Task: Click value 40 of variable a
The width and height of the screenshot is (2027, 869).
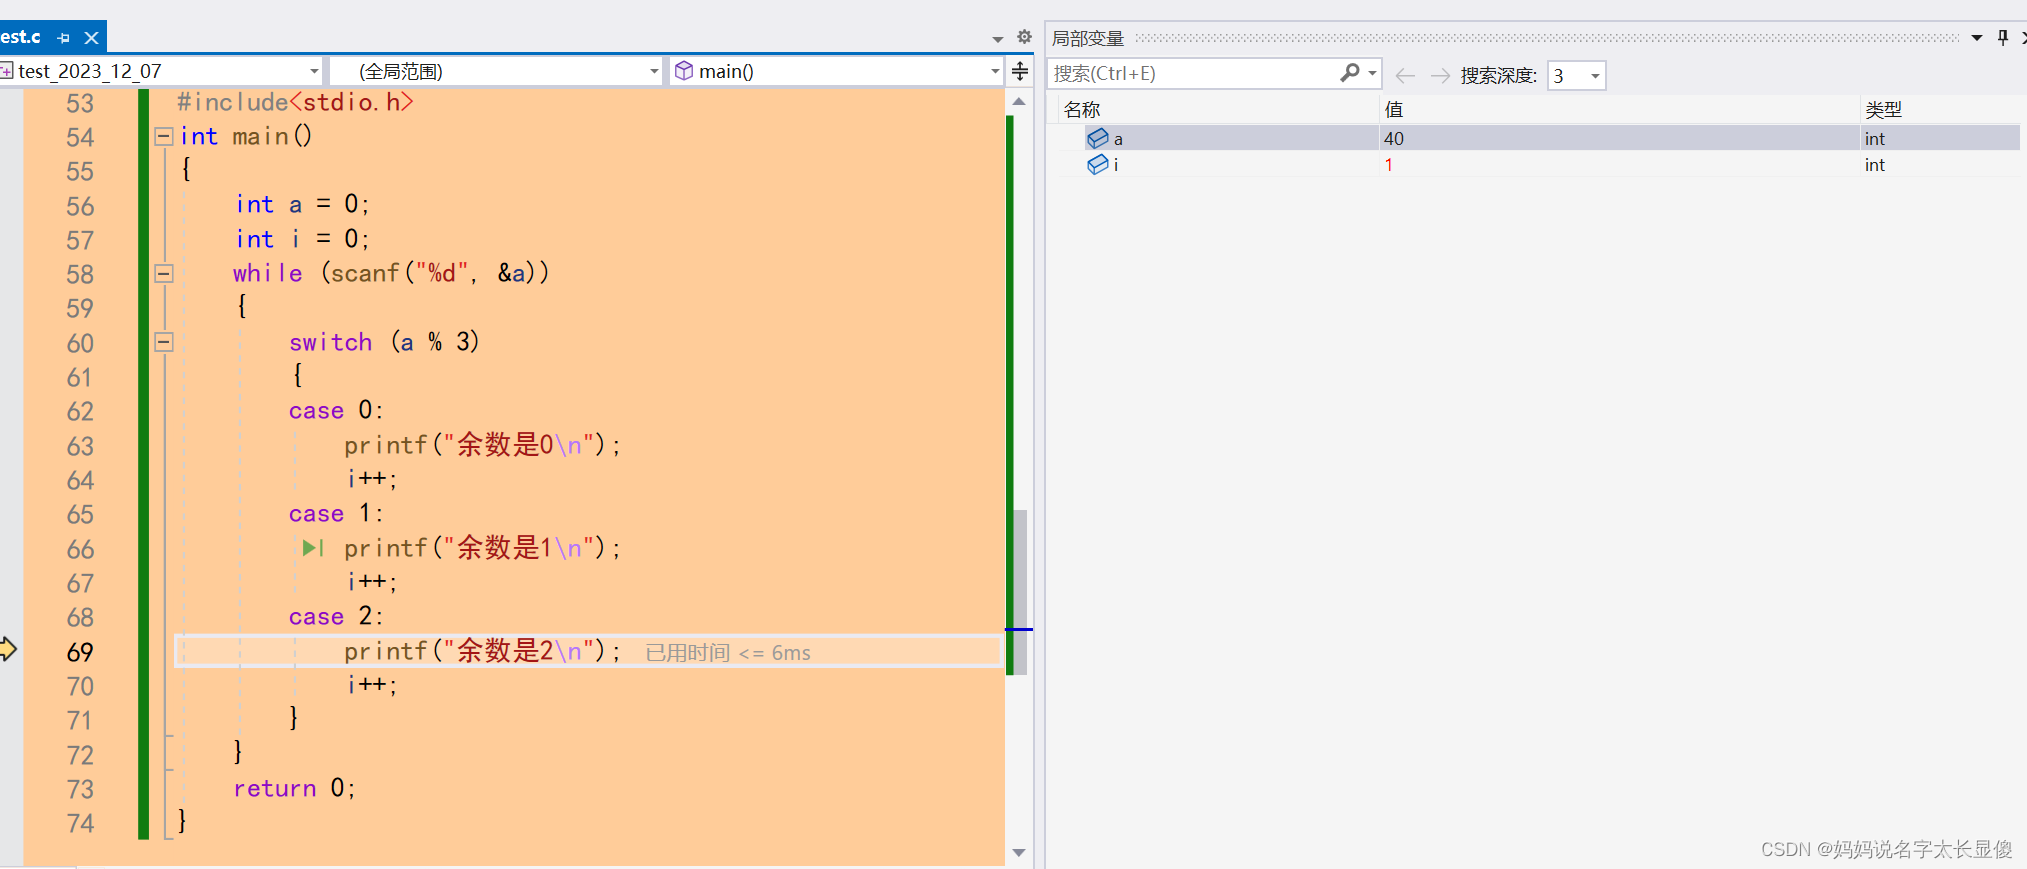Action: 1394,138
